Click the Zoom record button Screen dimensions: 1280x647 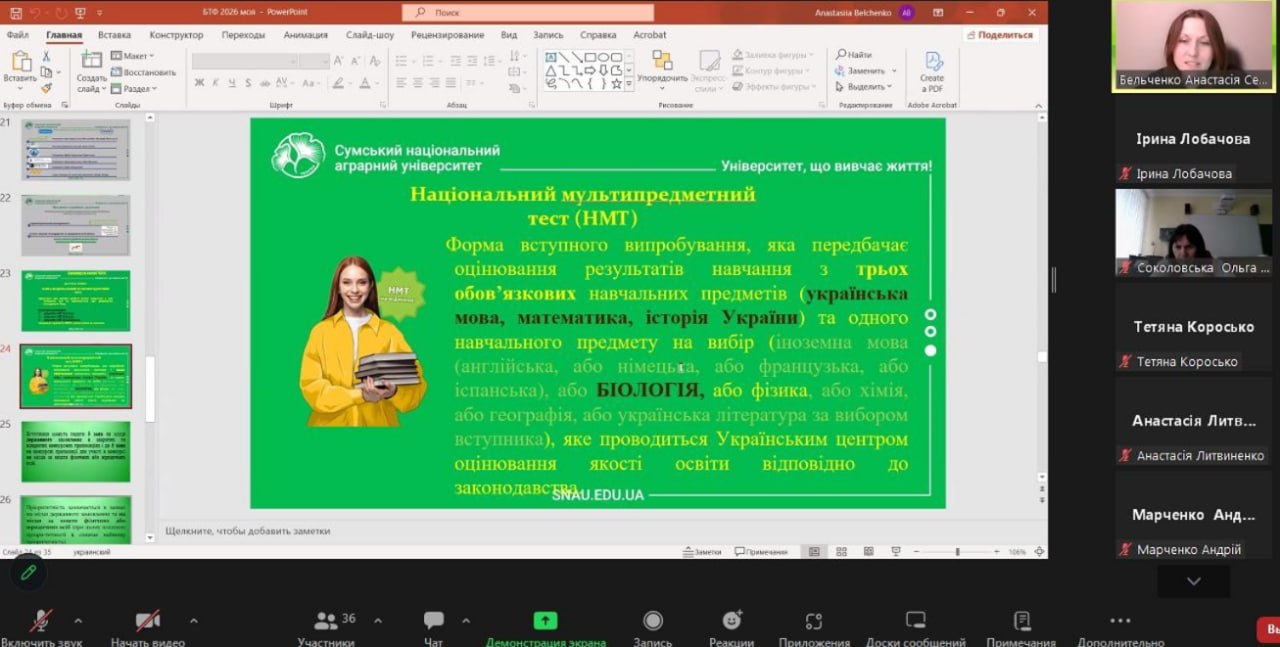point(652,621)
